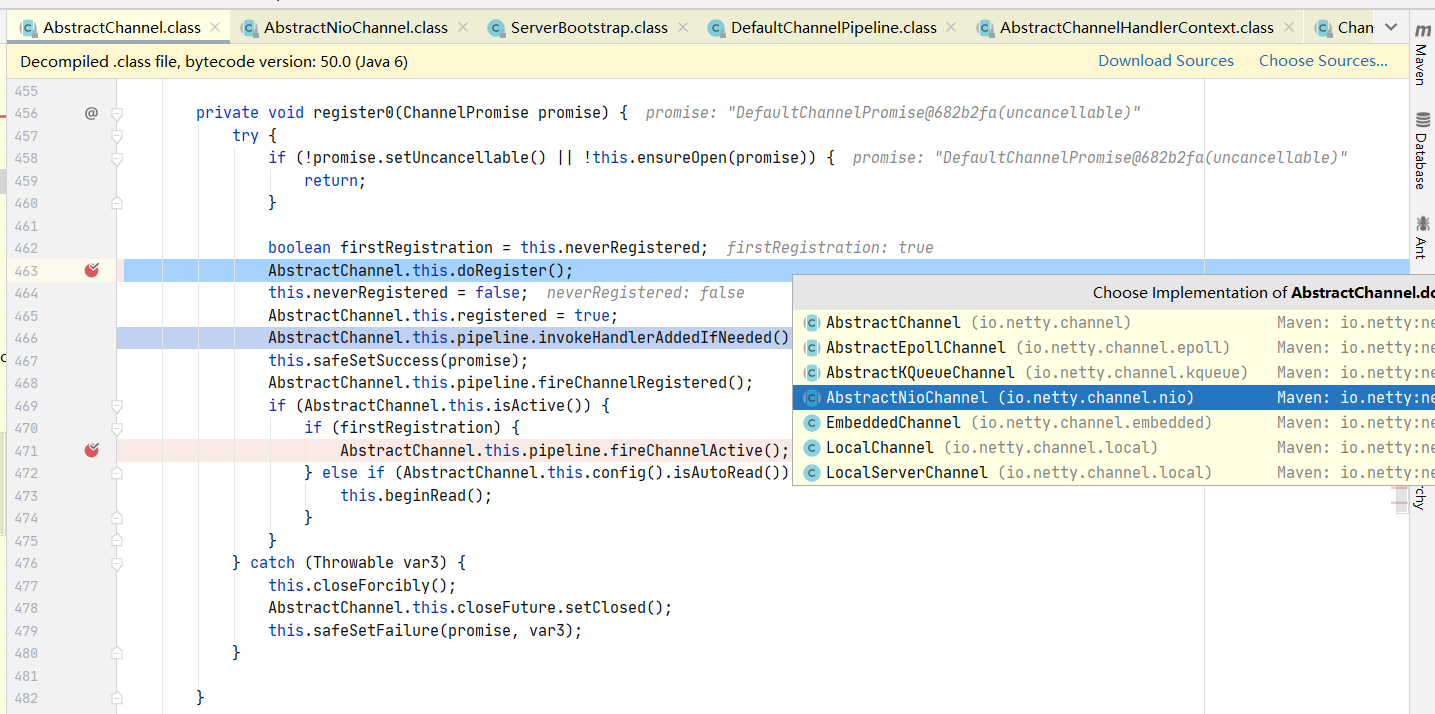Open Ant tool window
This screenshot has height=714, width=1435.
click(x=1421, y=237)
